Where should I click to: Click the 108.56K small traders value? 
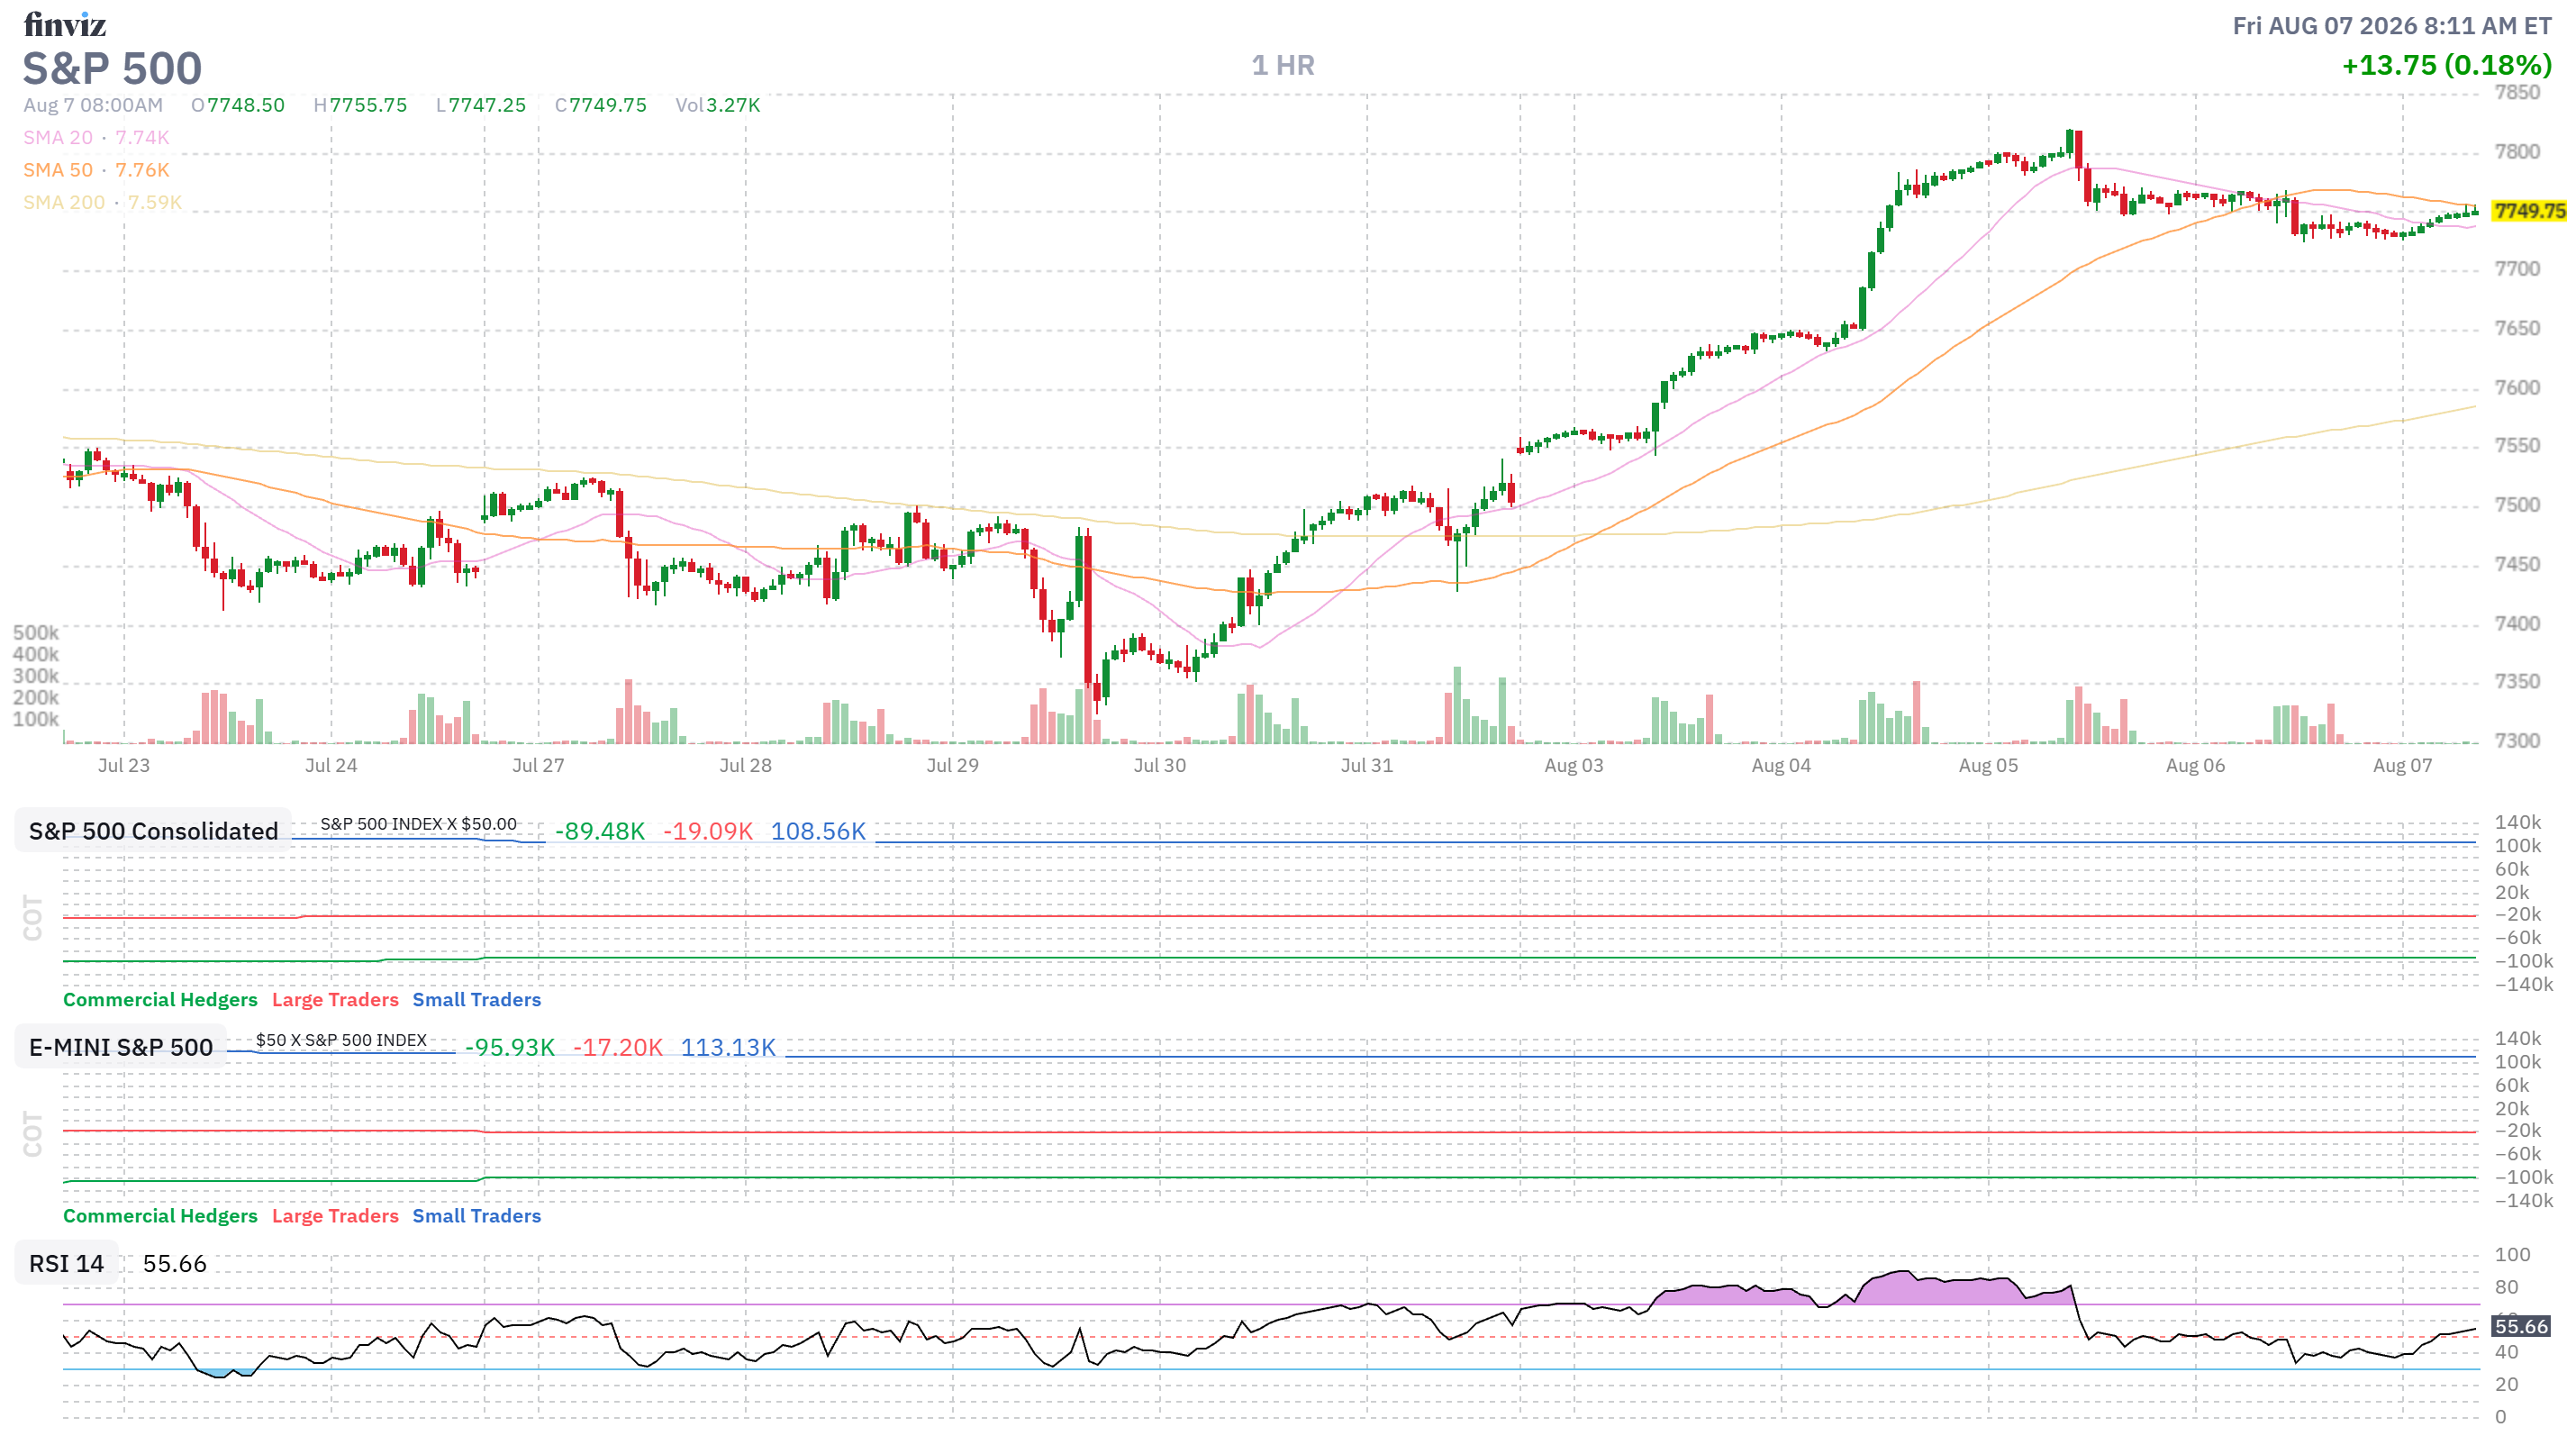tap(818, 832)
